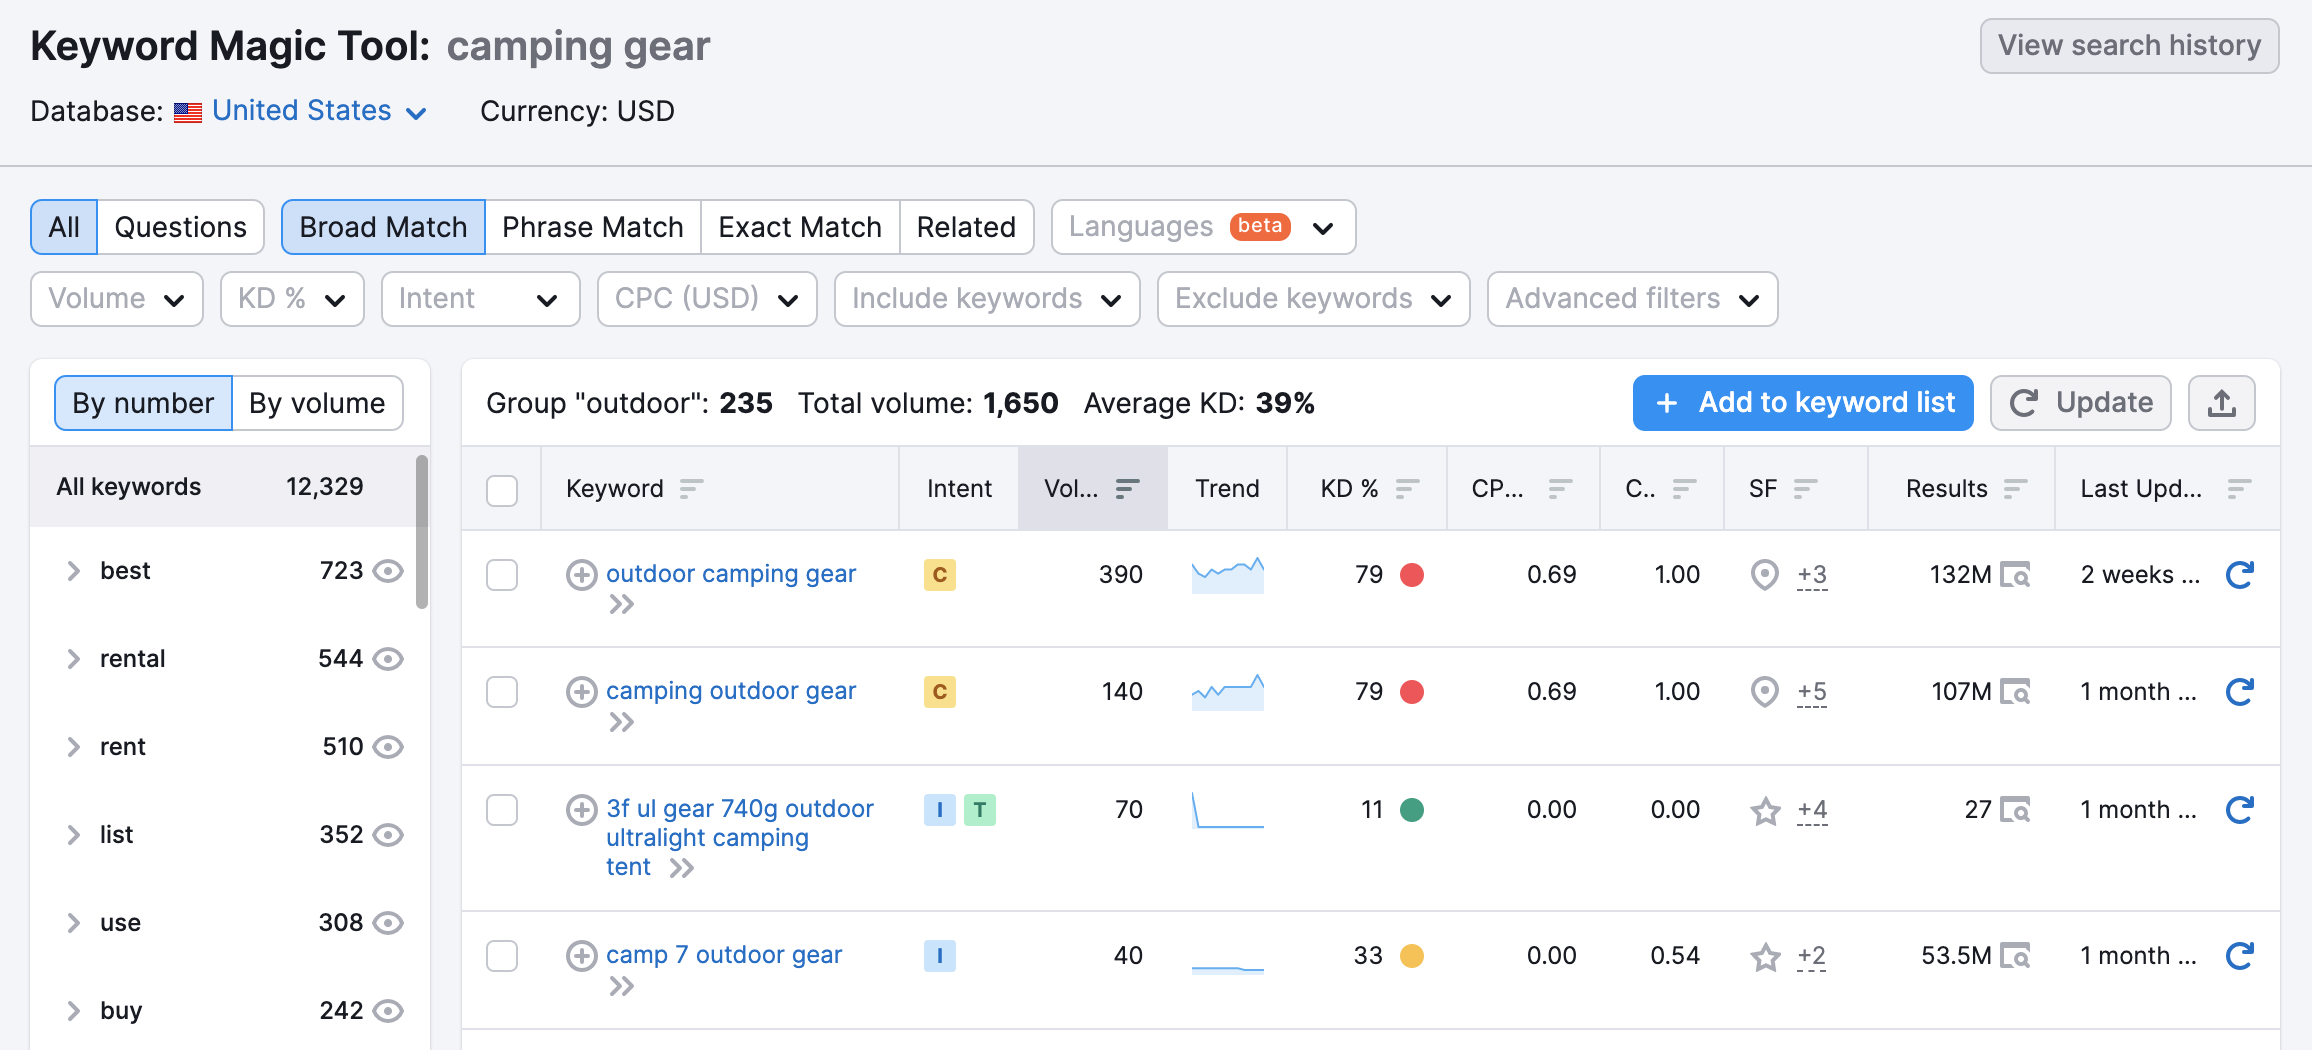Click View search history button
Image resolution: width=2312 pixels, height=1050 pixels.
pos(2129,46)
